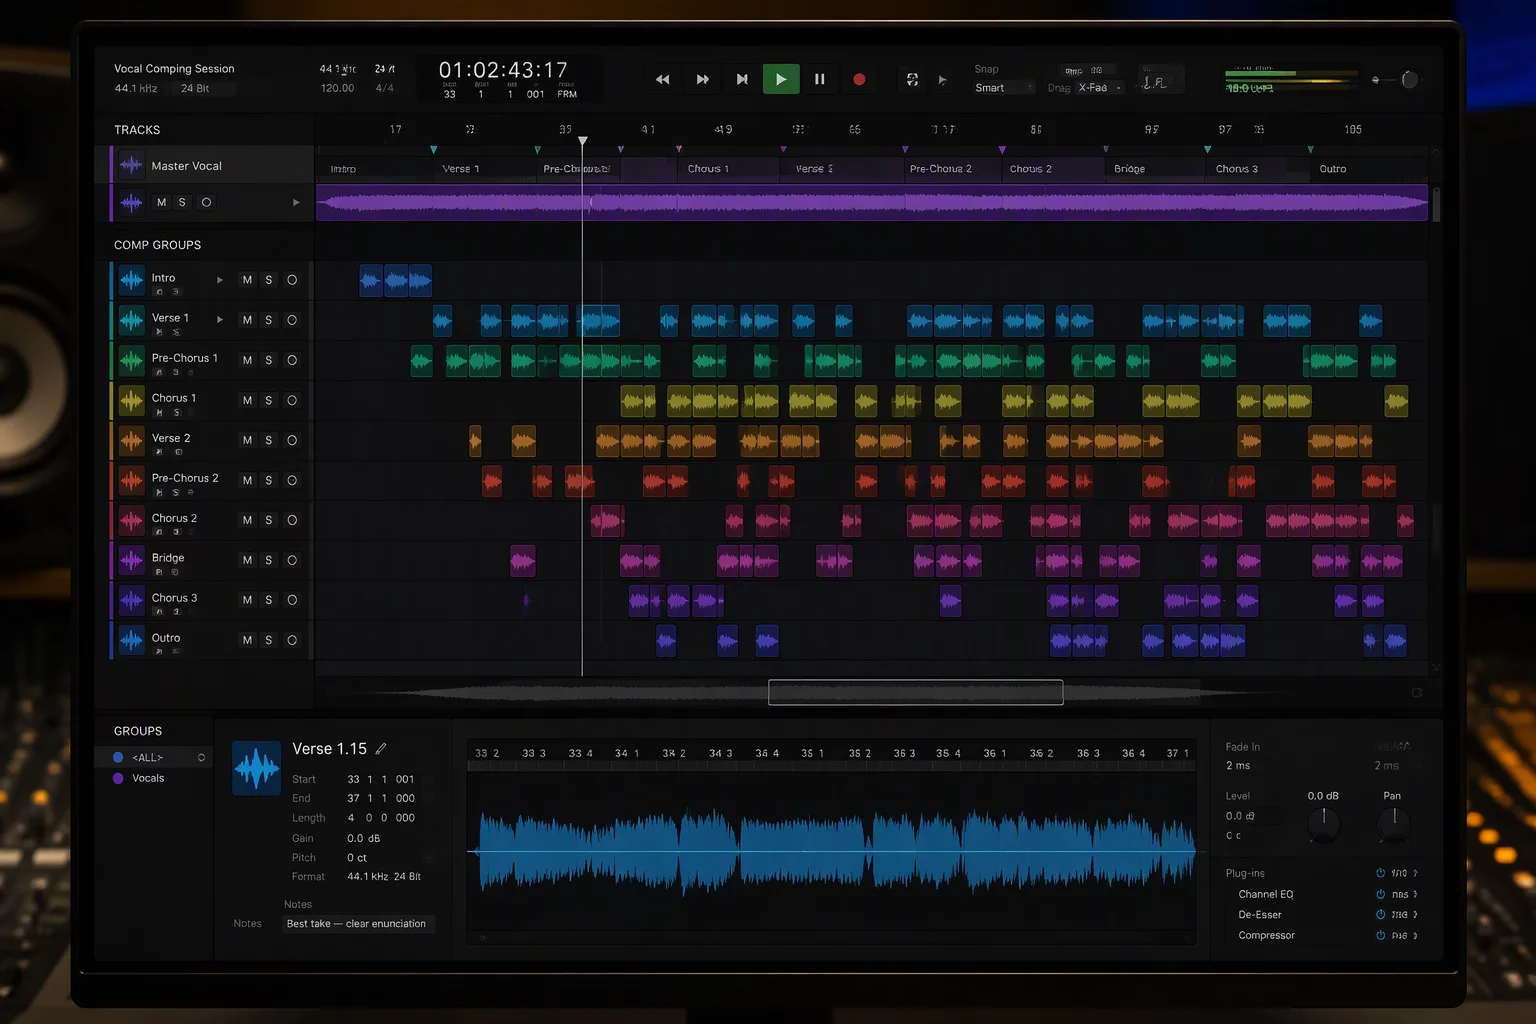Open the Drag mode X-Fad dropdown
Screen dimensions: 1536x1024
(x=1100, y=88)
